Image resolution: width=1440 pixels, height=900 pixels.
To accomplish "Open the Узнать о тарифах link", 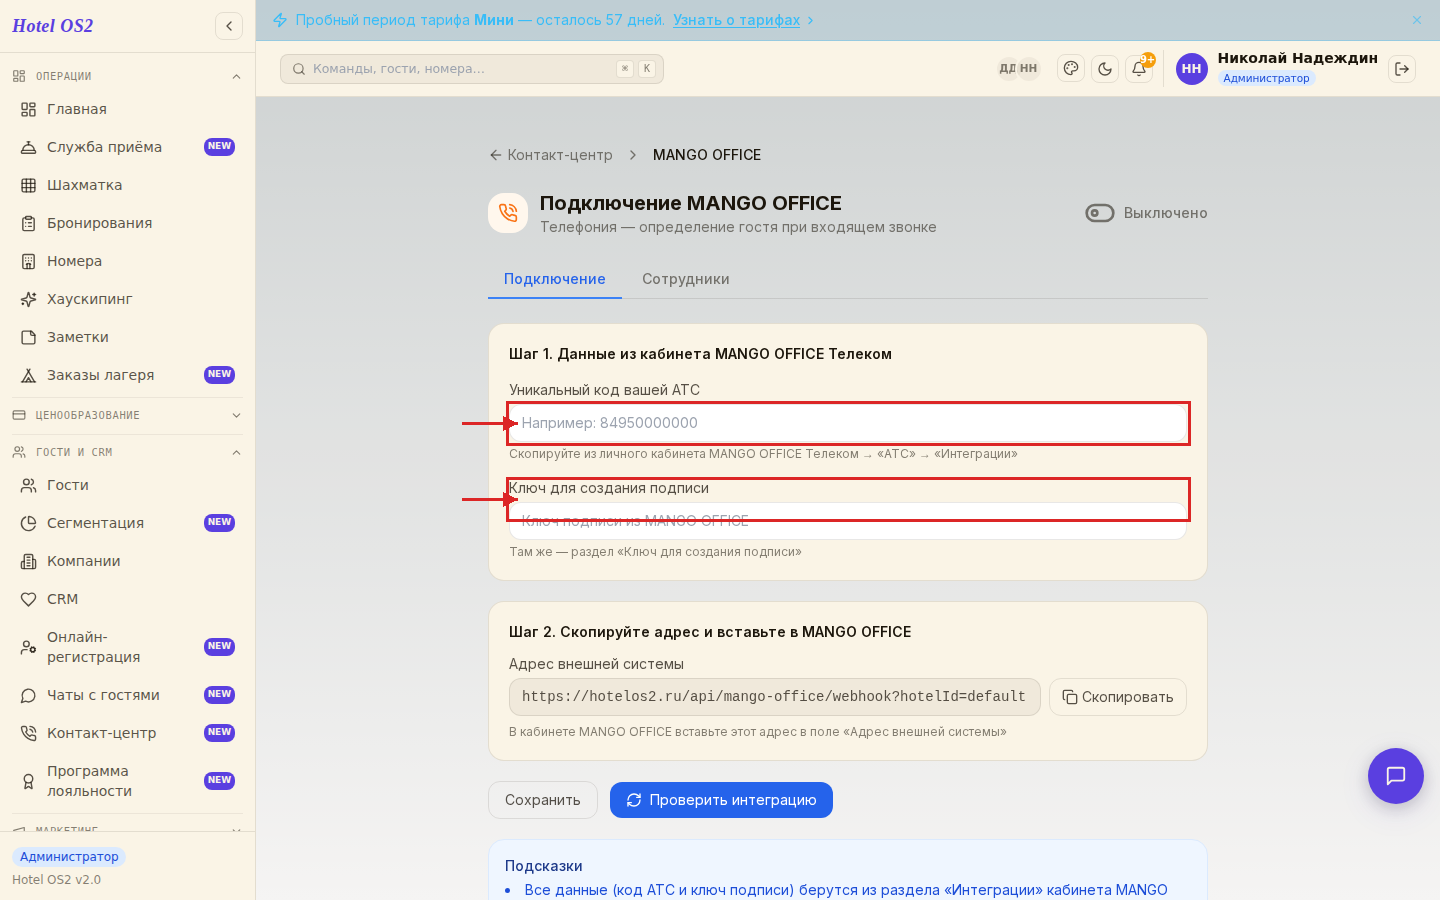I will tap(737, 20).
